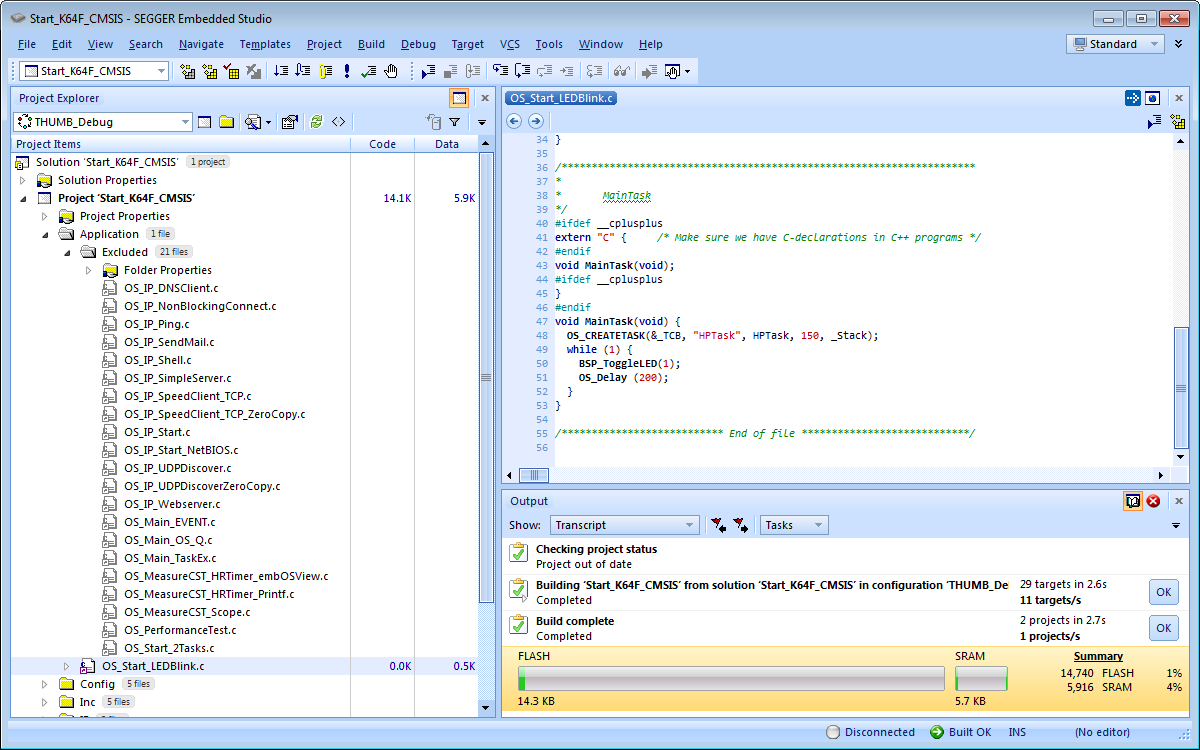
Task: Click the funnel filter icon in Project Explorer
Action: click(x=455, y=122)
